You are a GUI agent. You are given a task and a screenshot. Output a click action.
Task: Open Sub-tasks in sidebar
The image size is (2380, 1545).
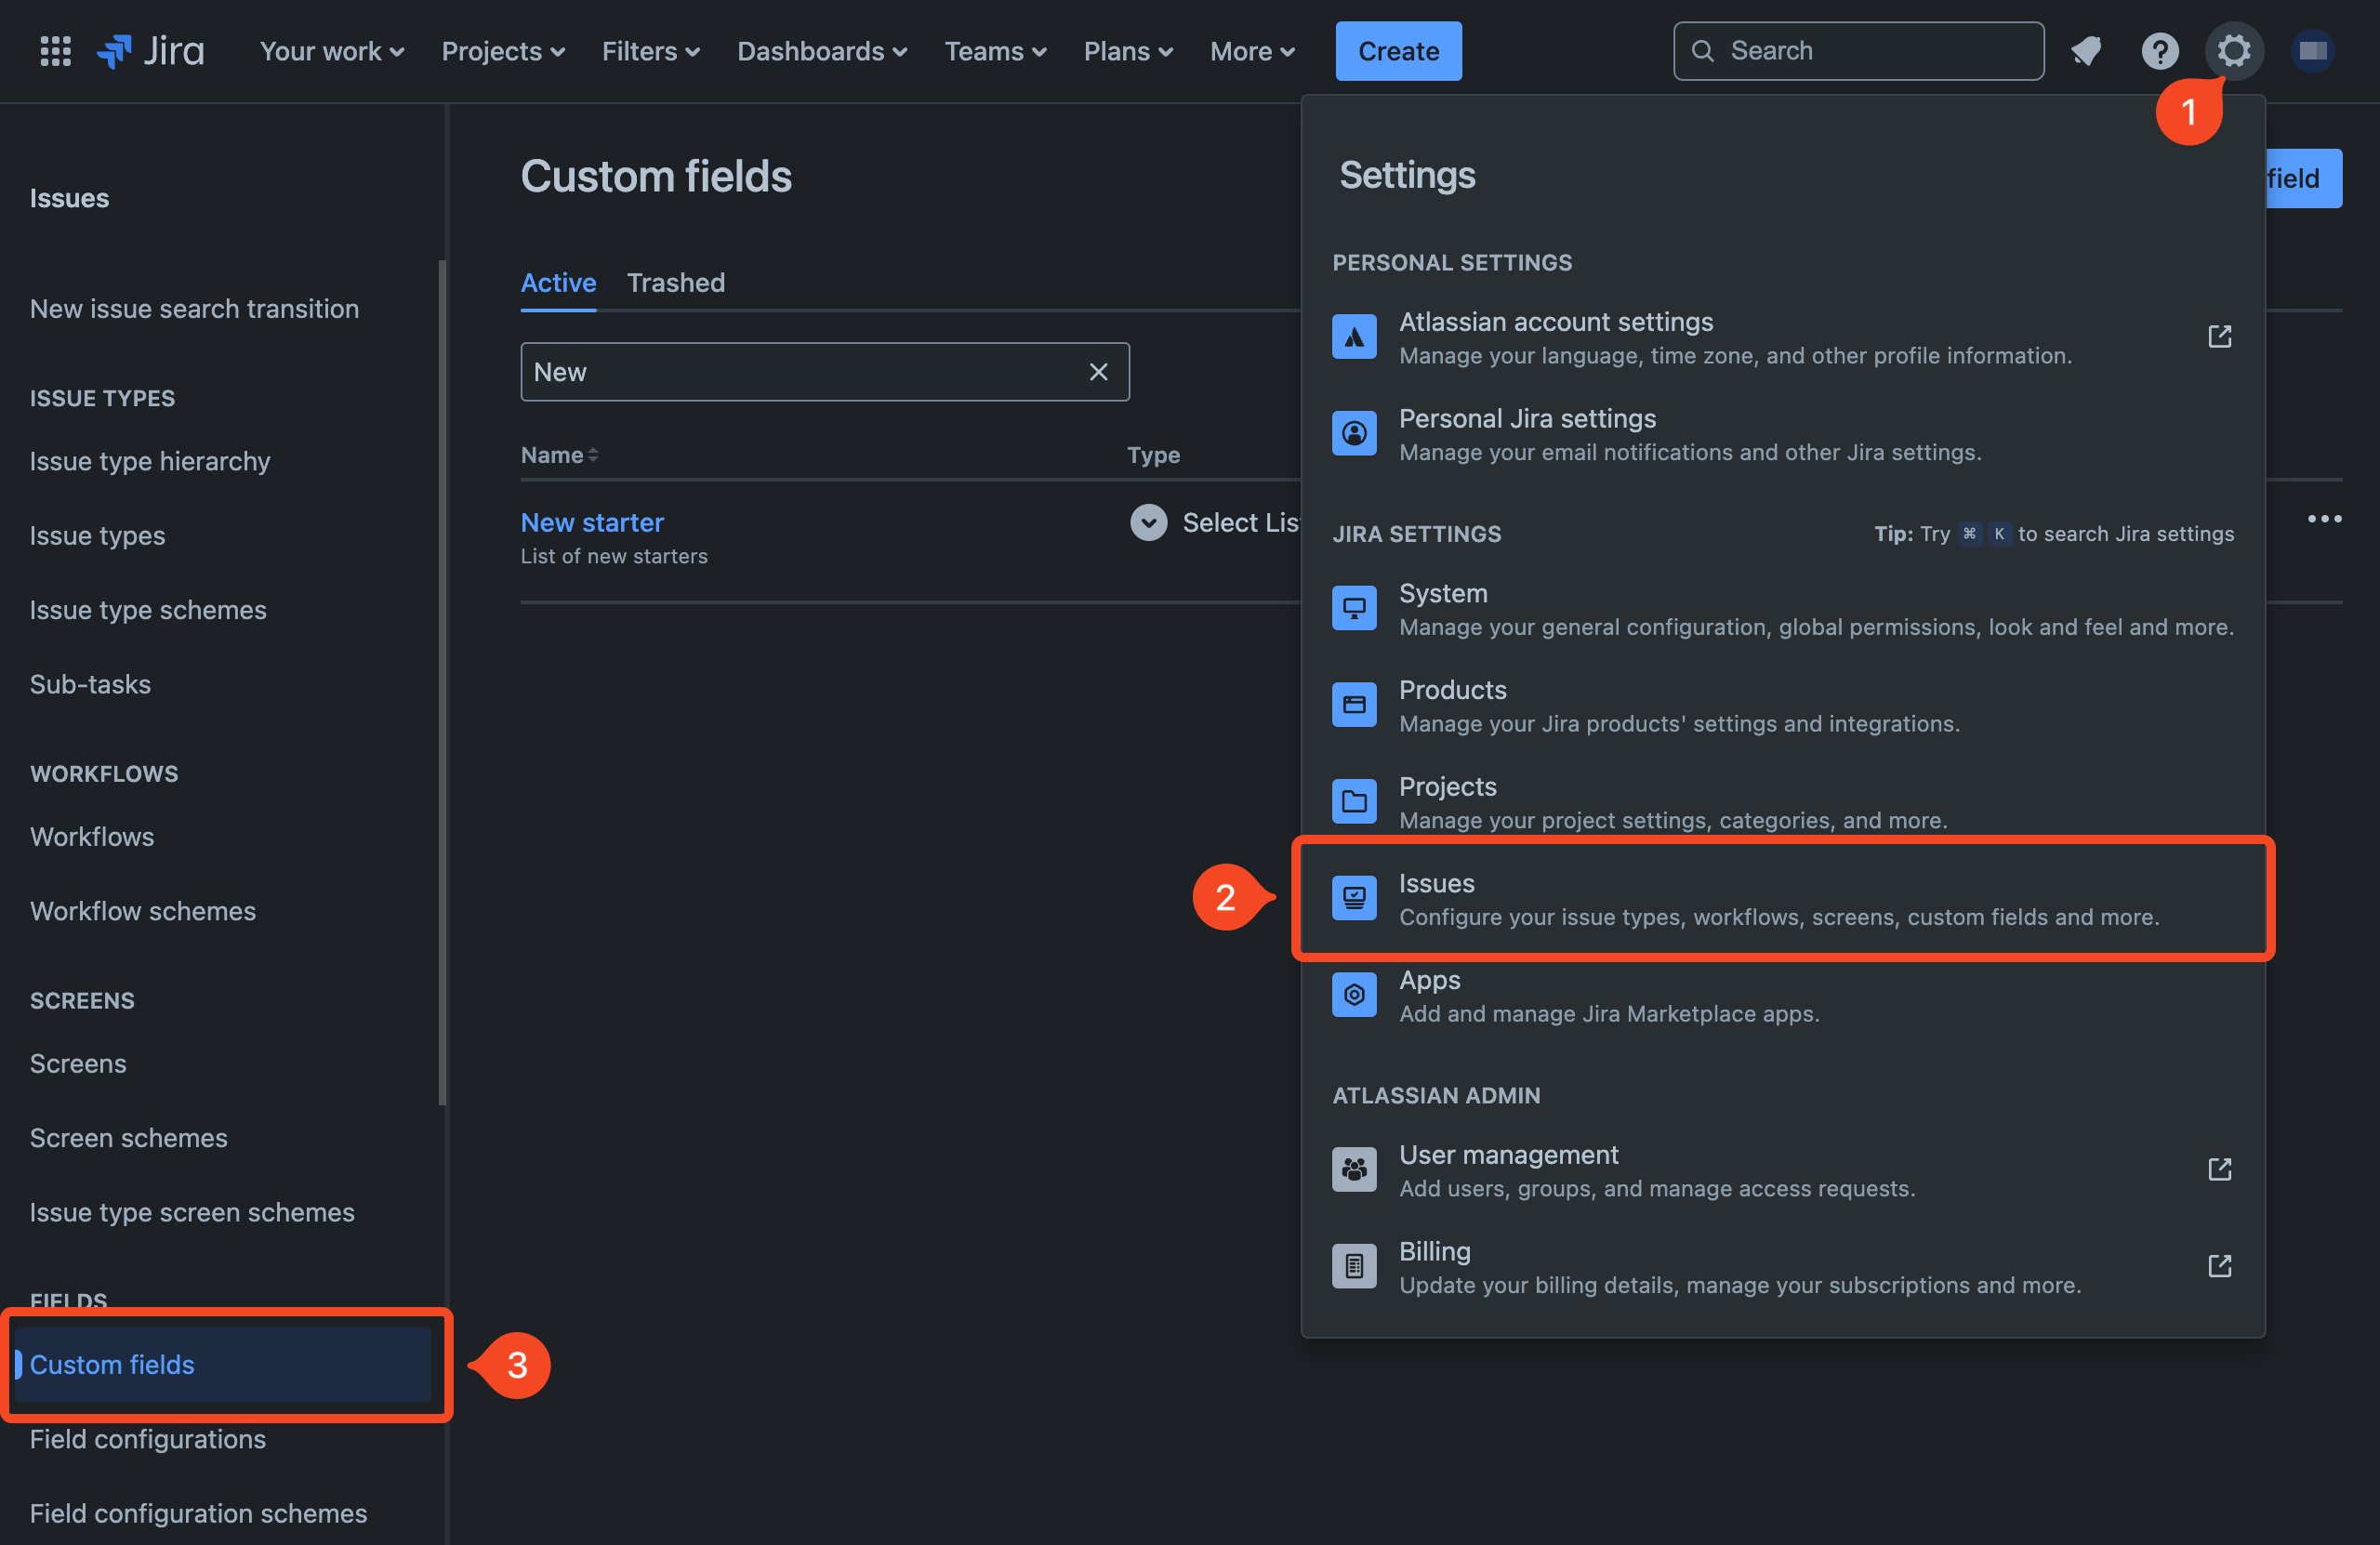click(x=90, y=685)
